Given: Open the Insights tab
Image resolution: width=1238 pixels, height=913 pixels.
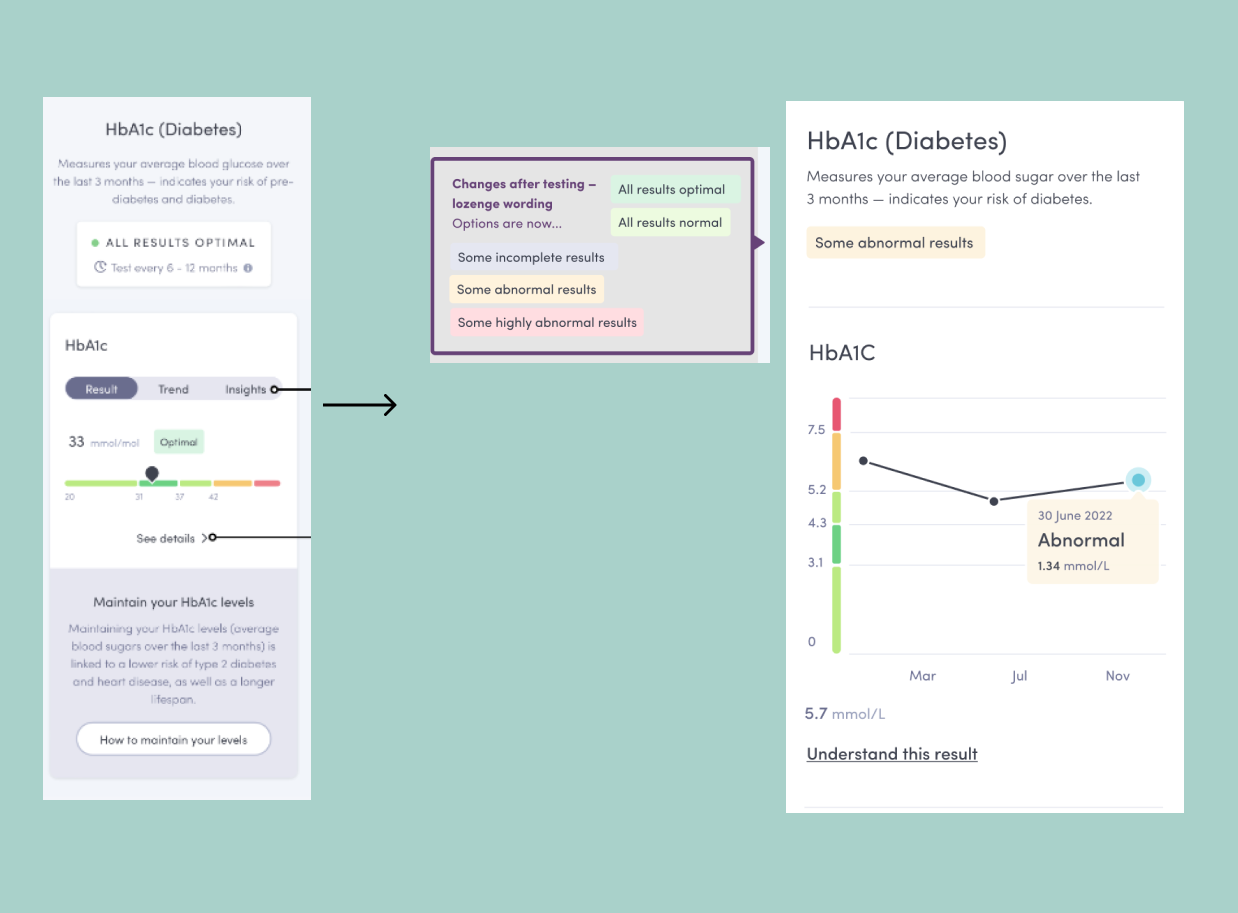Looking at the screenshot, I should pos(245,389).
